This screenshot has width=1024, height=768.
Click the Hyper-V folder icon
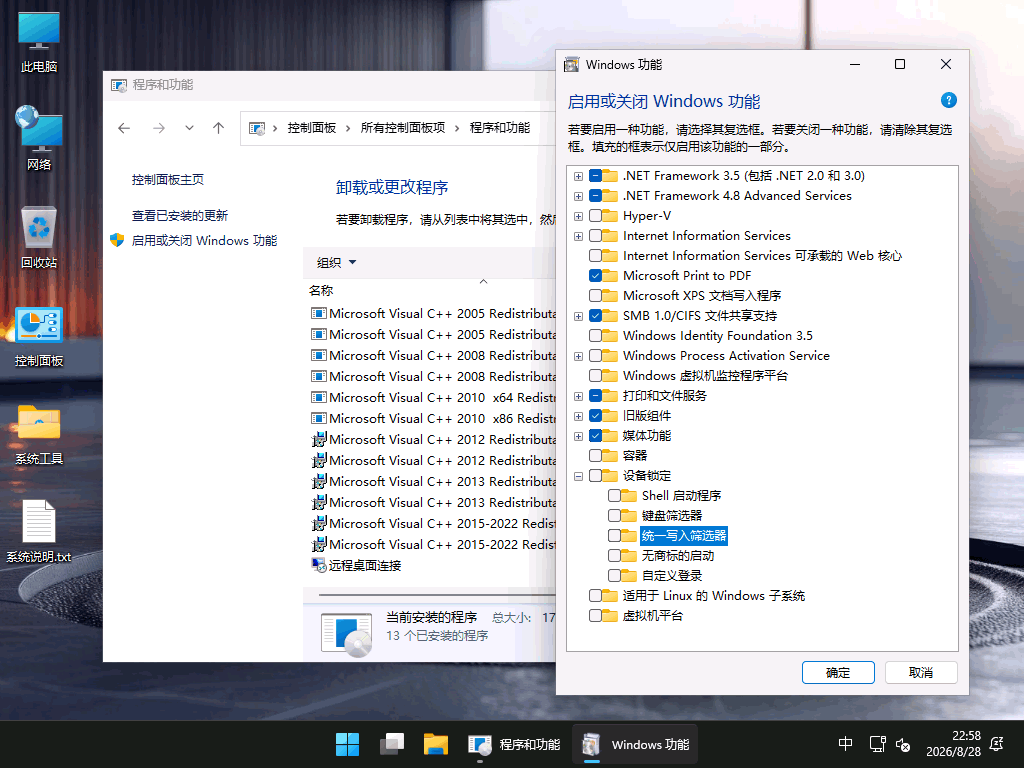click(610, 216)
